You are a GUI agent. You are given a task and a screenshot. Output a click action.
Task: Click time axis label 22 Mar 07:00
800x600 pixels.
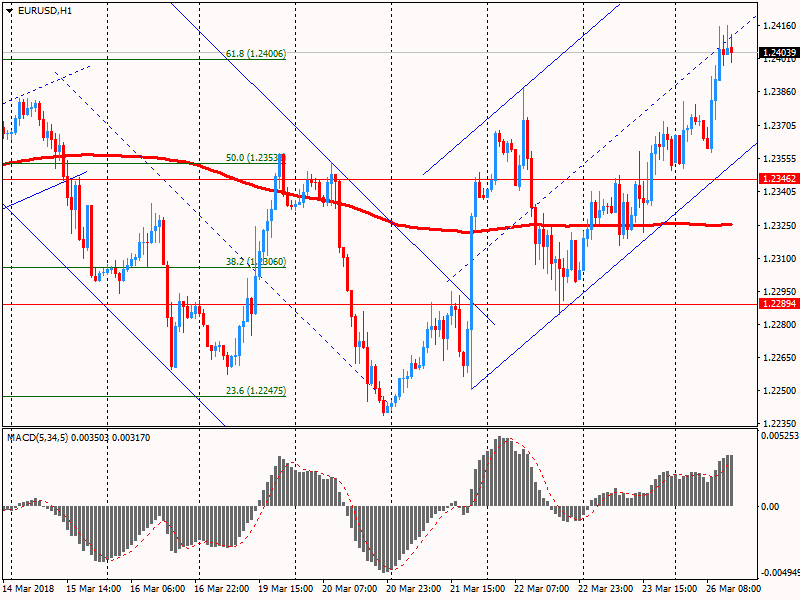pos(542,588)
